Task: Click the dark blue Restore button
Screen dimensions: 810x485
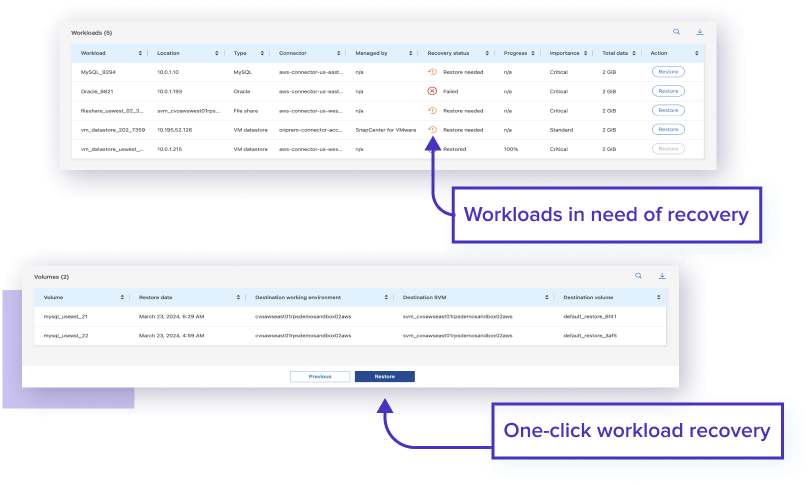Action: pos(384,377)
